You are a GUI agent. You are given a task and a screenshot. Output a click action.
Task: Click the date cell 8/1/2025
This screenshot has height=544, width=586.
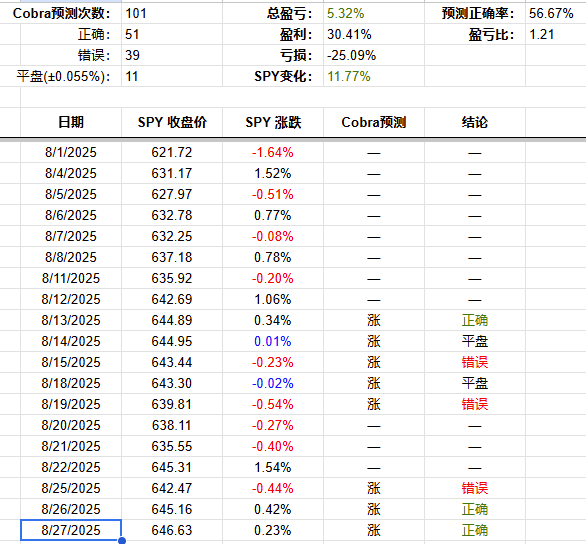(x=71, y=152)
